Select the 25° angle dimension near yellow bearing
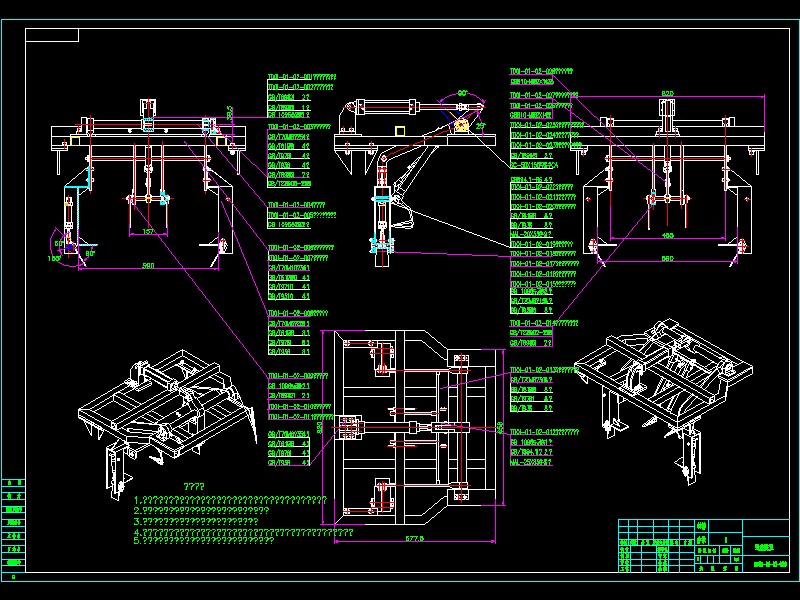Screen dimensions: 800x600 (481, 126)
